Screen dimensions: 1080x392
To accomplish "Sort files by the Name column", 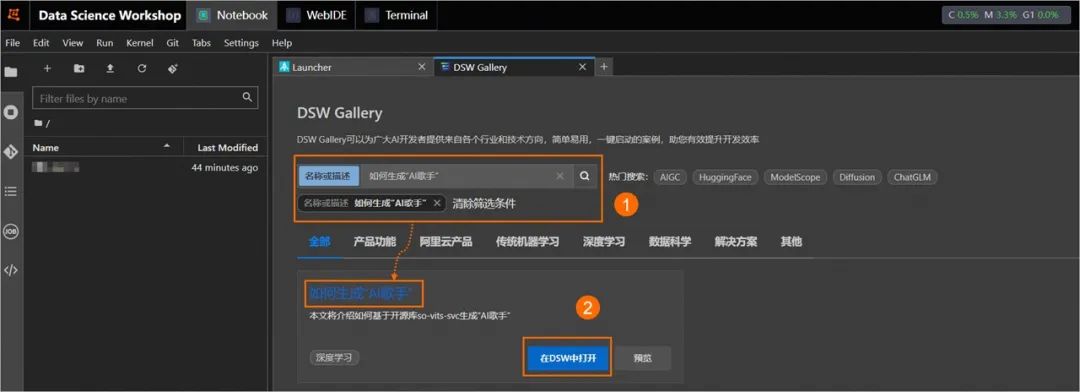I will click(102, 147).
